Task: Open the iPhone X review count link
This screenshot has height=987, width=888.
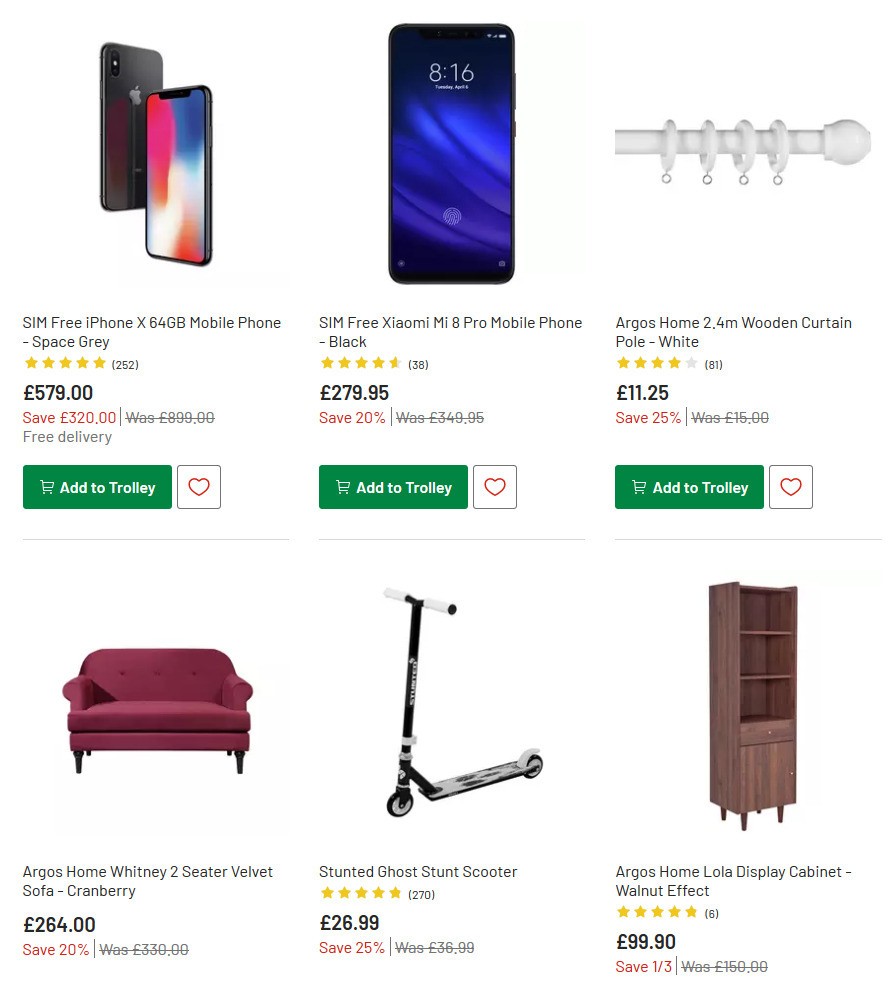Action: coord(124,364)
